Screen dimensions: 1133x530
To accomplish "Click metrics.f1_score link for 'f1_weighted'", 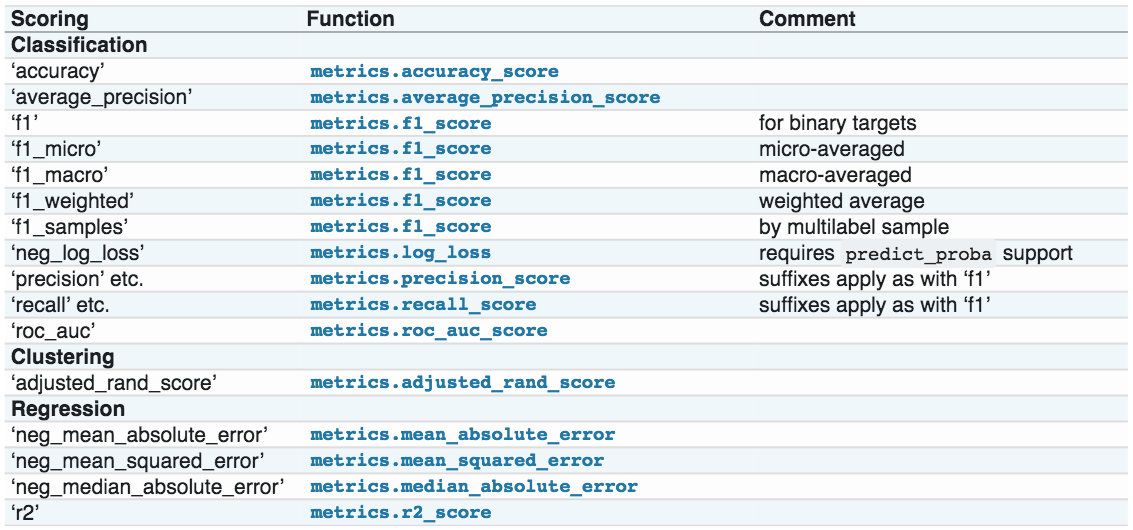I will pos(400,201).
